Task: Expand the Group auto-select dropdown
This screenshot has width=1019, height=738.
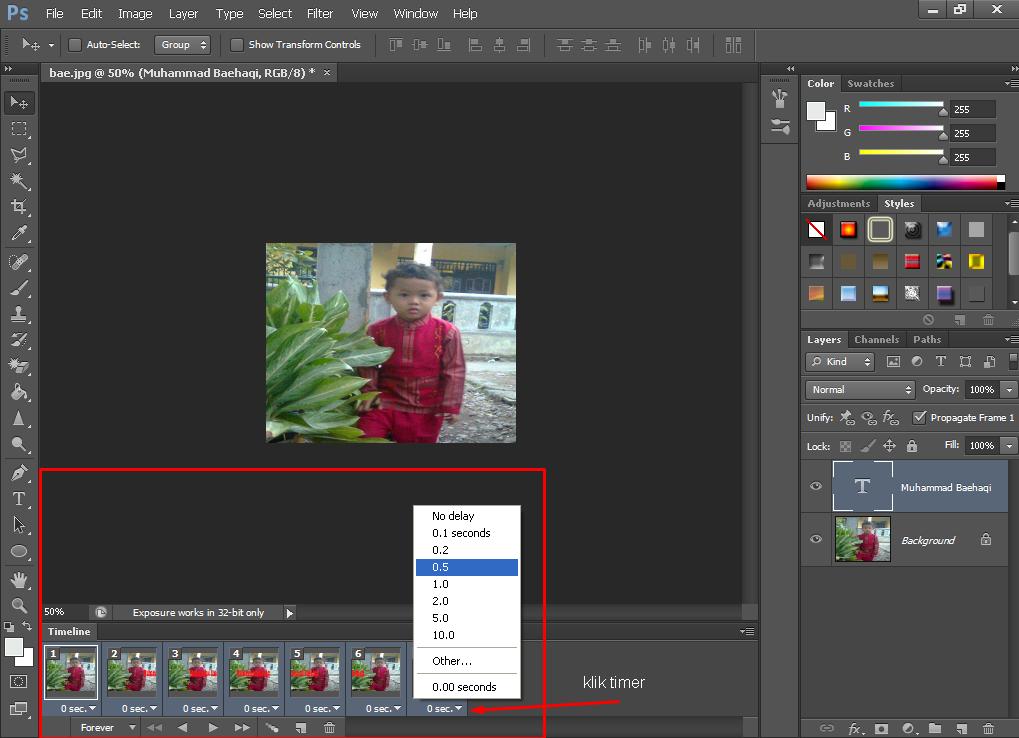Action: click(x=183, y=45)
